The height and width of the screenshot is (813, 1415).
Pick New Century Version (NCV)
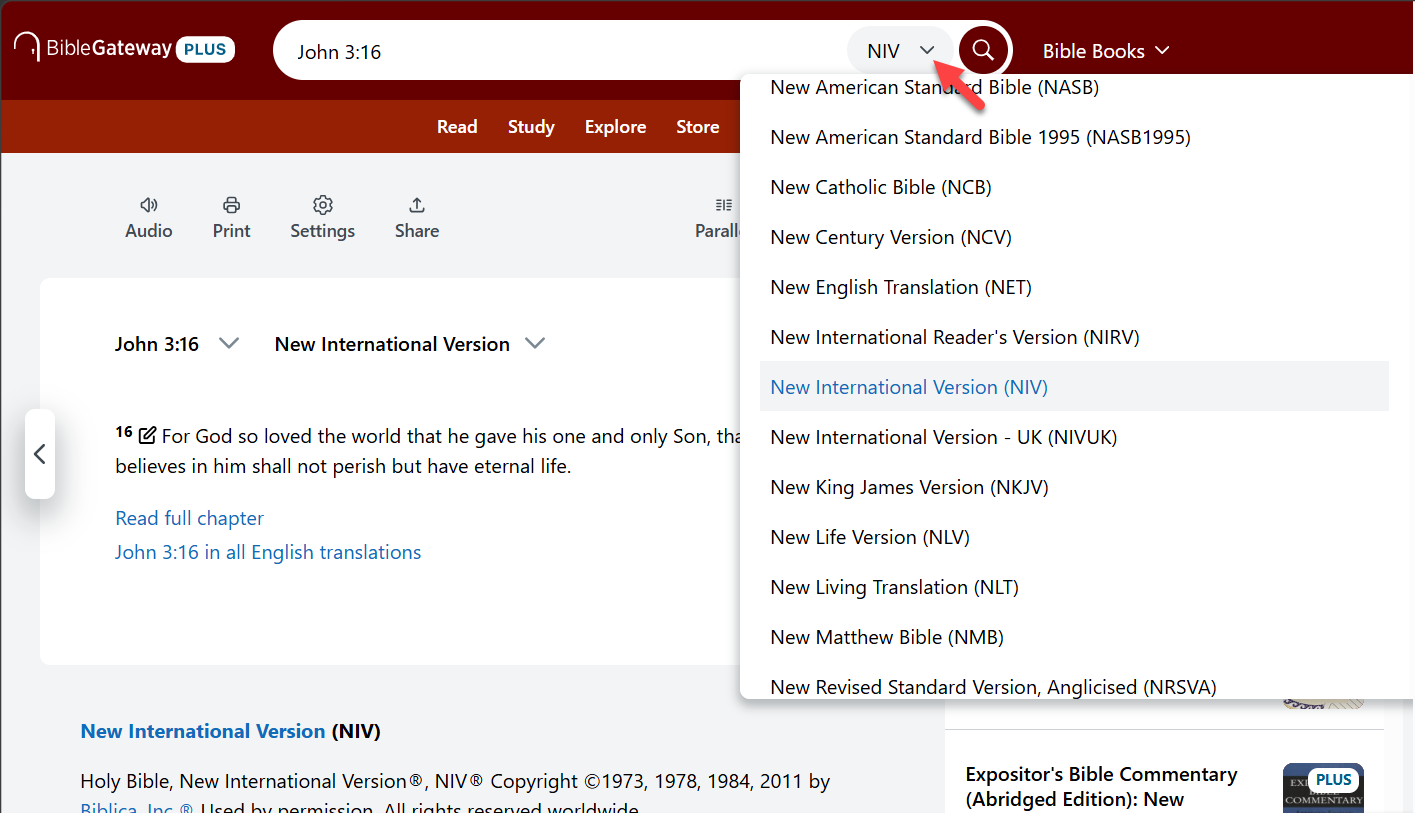1074,237
